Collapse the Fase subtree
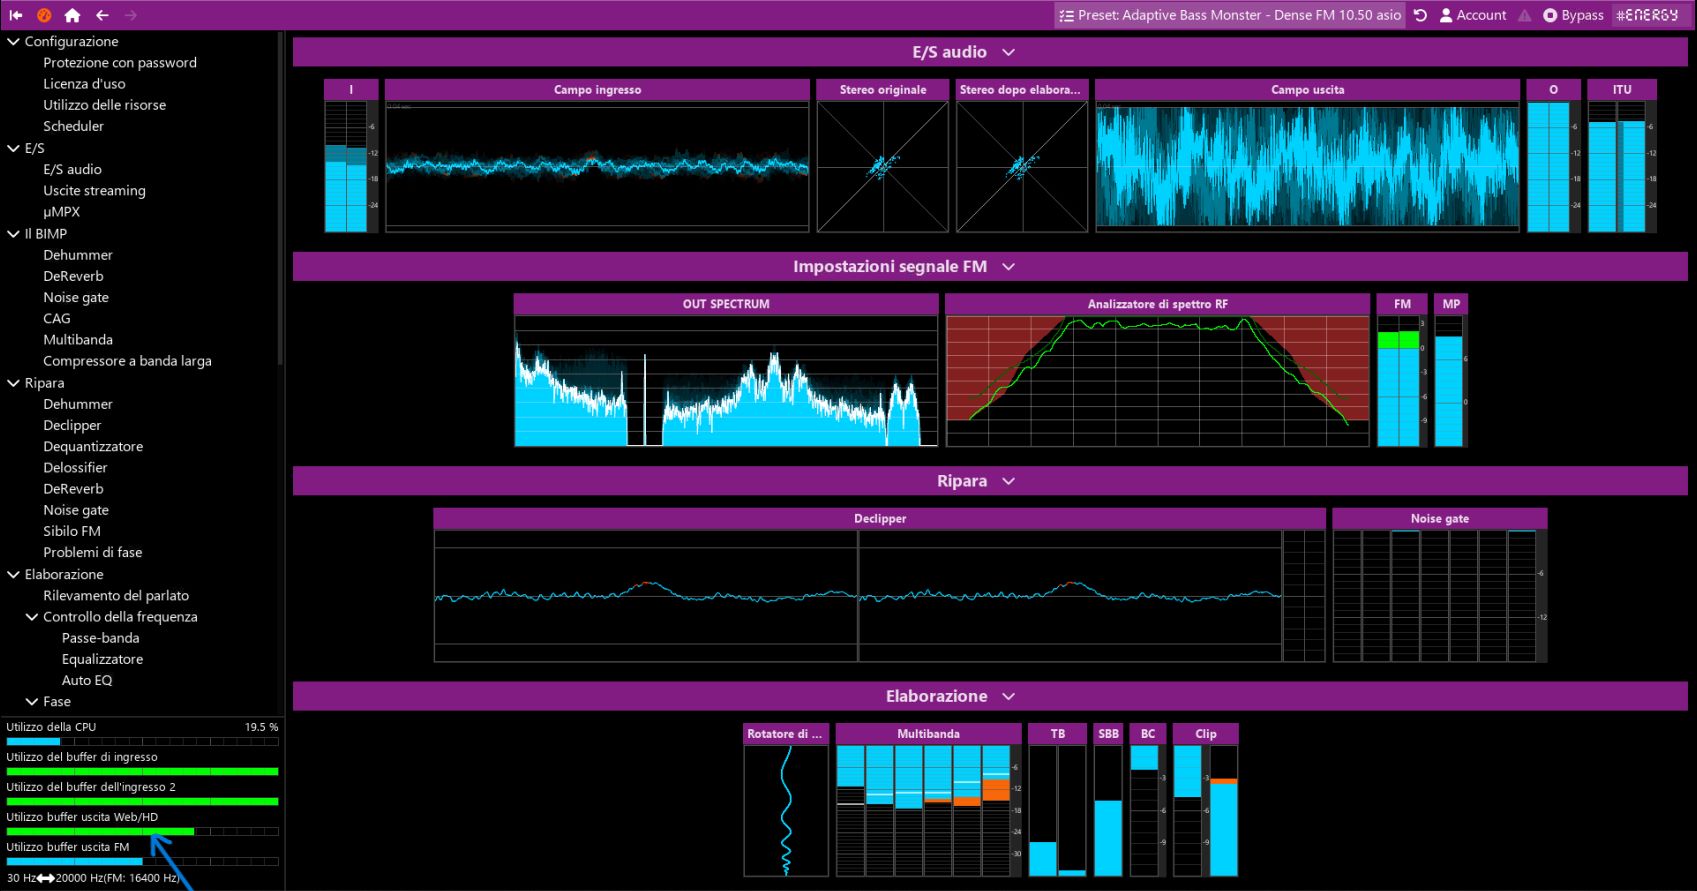The height and width of the screenshot is (891, 1697). pos(32,702)
